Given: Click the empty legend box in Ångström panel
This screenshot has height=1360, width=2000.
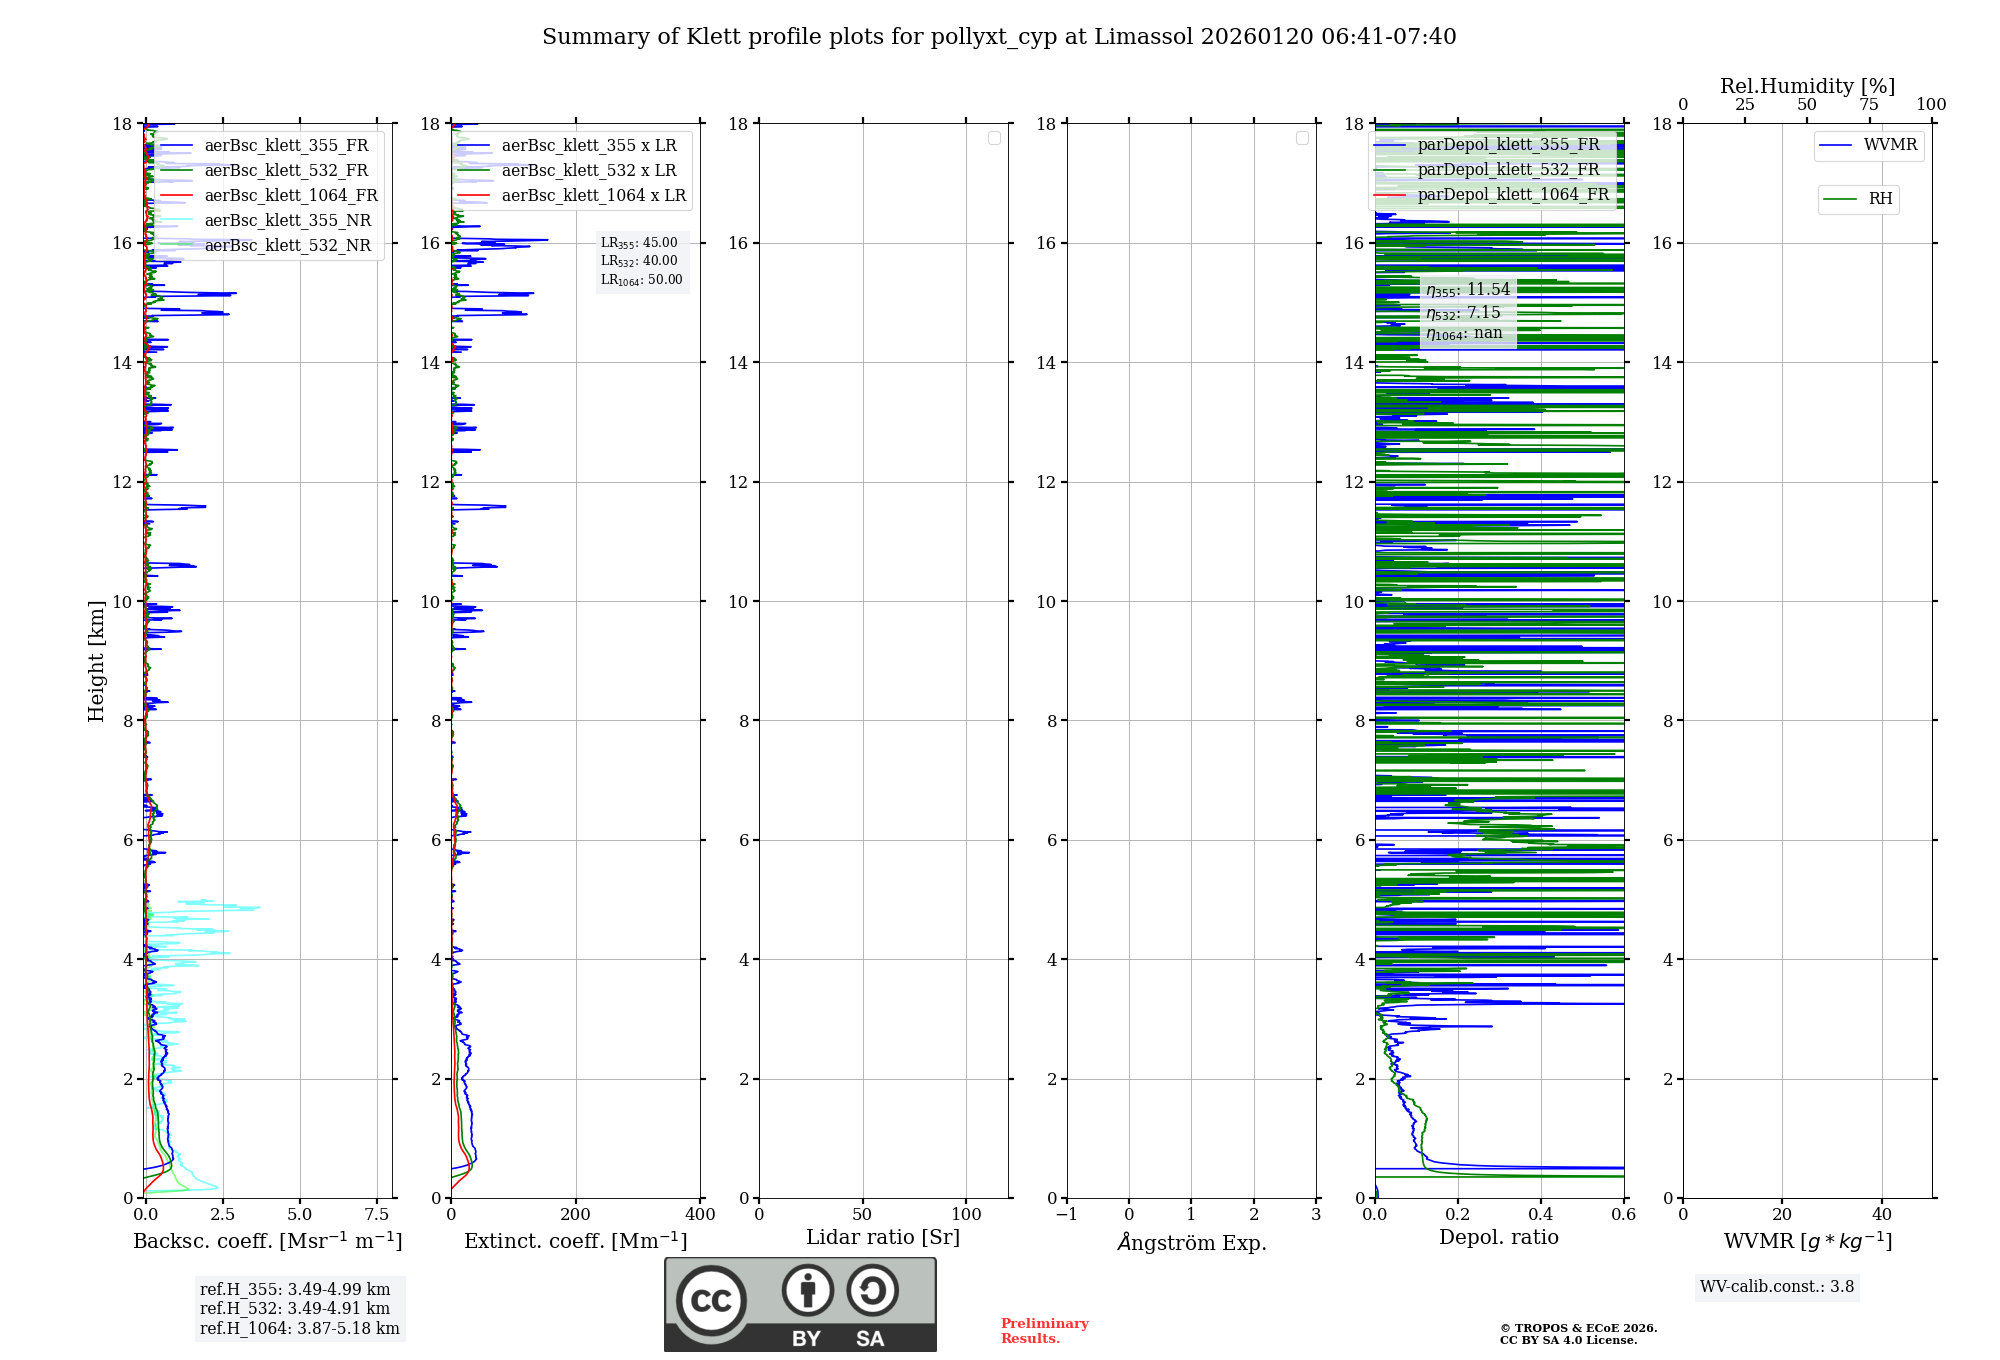Looking at the screenshot, I should [x=1302, y=138].
